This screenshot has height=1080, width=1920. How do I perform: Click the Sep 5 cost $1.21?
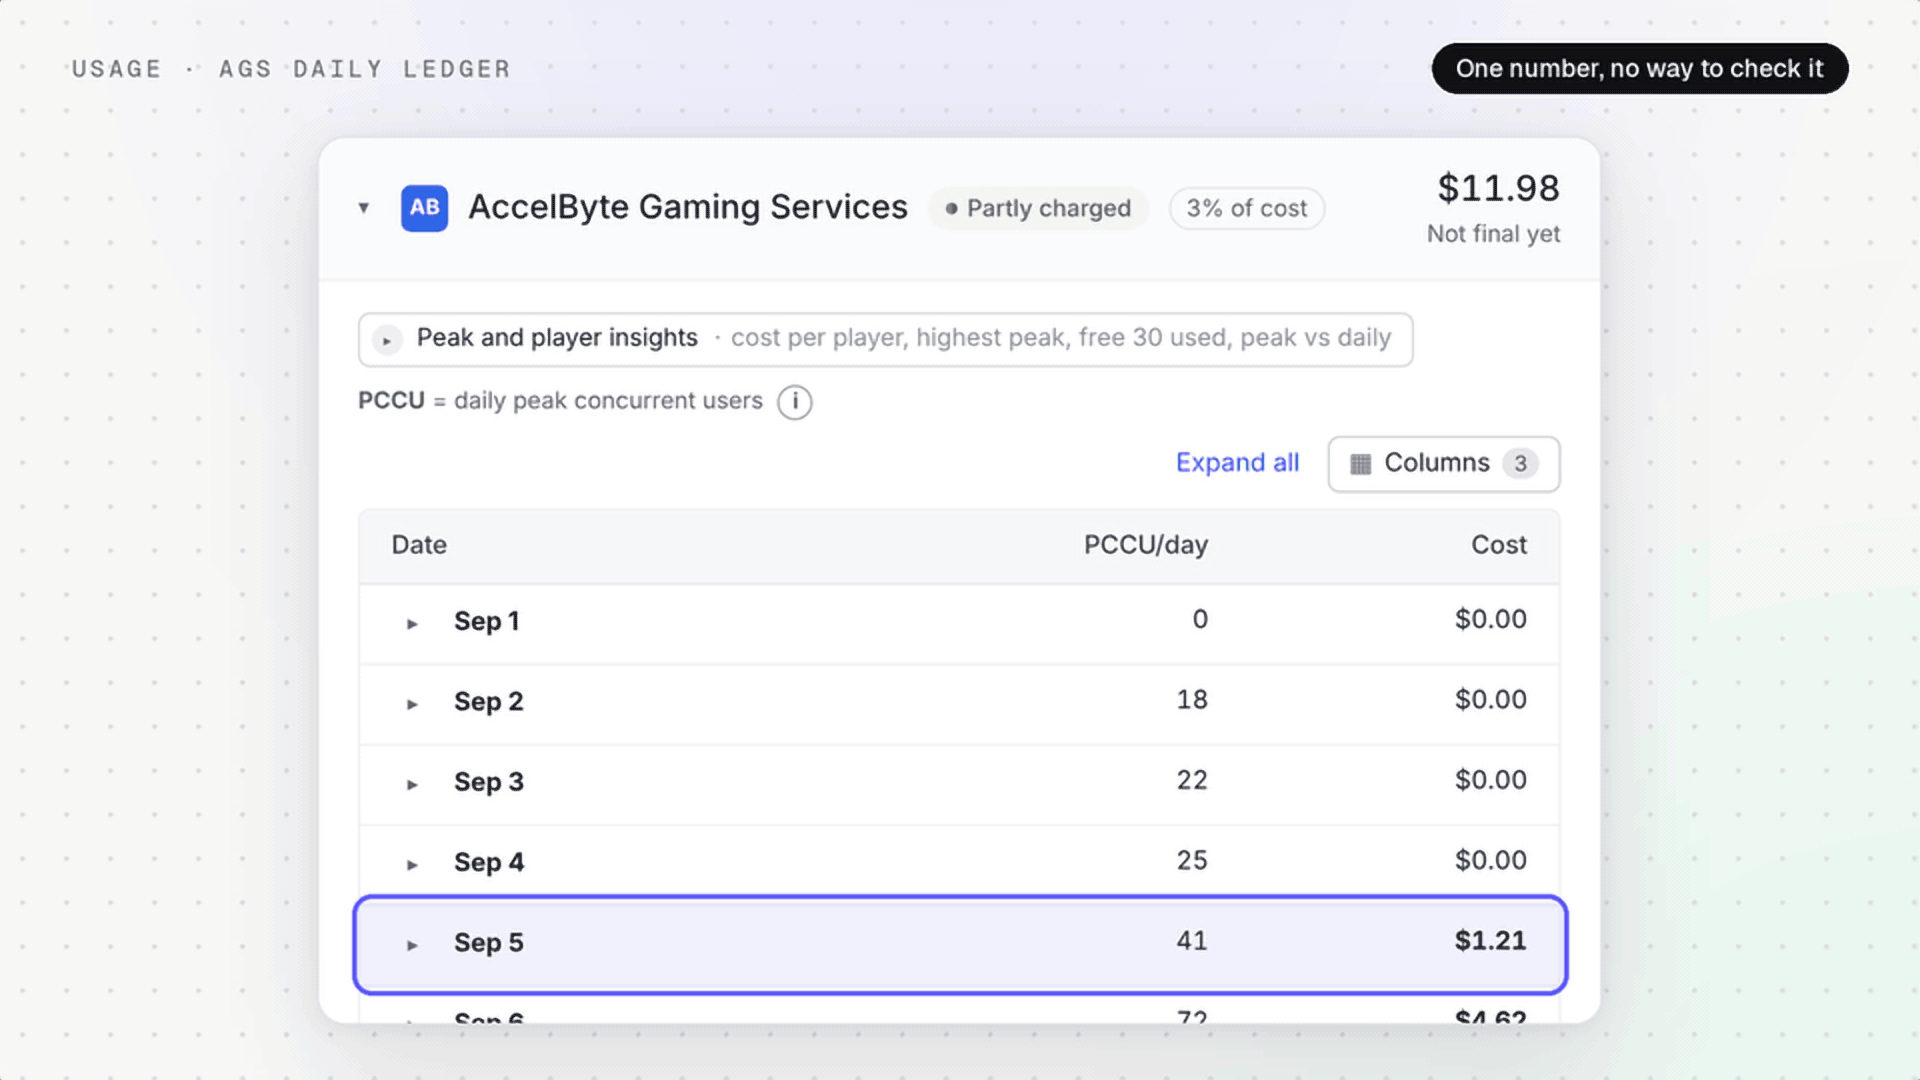coord(1490,941)
